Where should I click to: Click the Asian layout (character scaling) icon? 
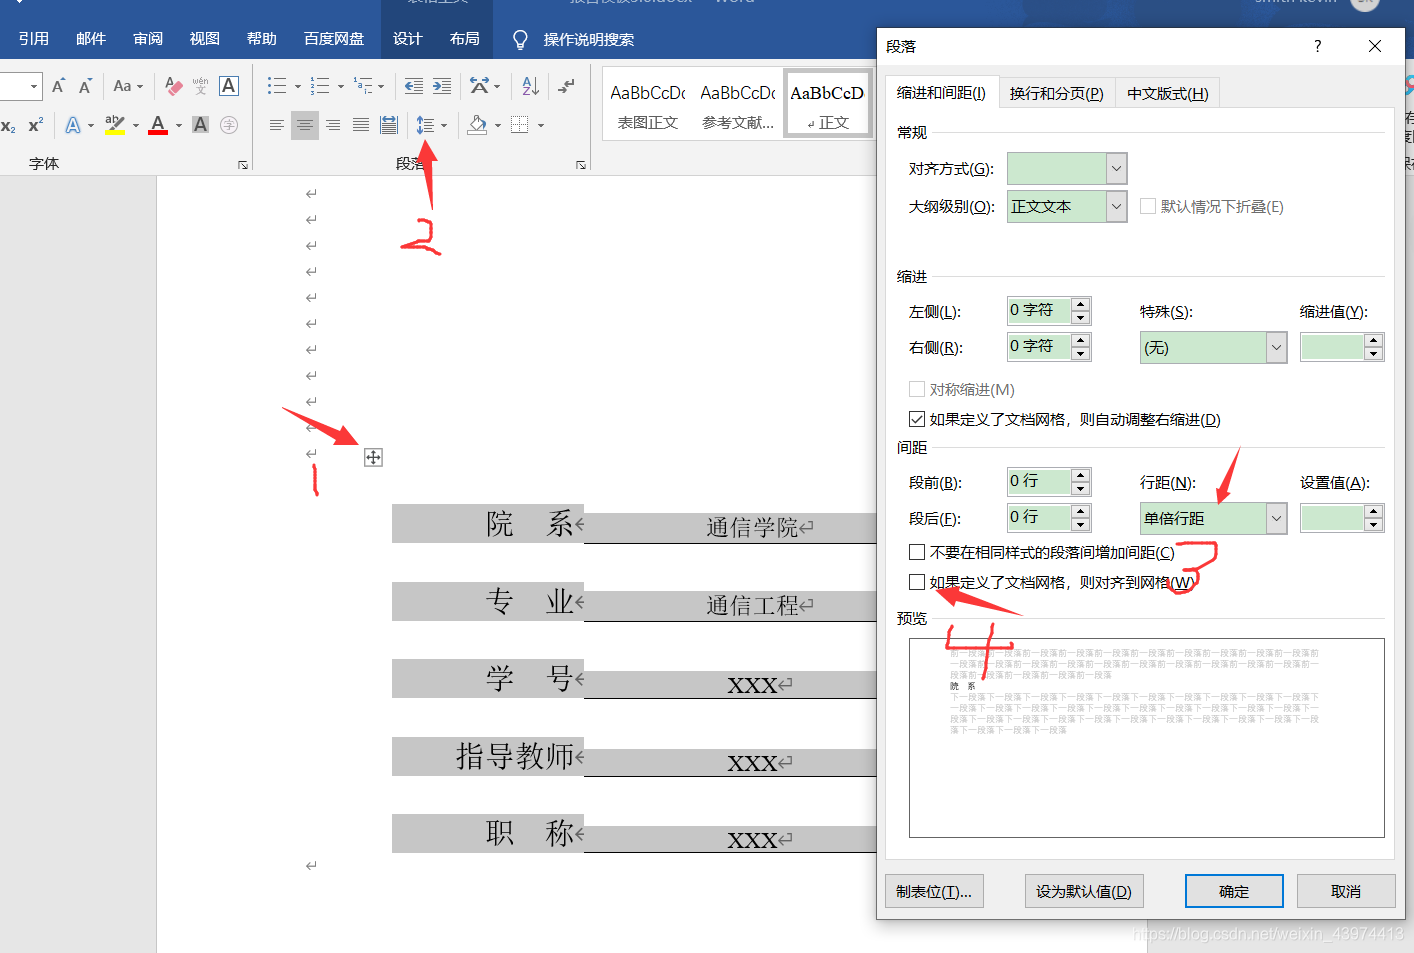coord(479,86)
